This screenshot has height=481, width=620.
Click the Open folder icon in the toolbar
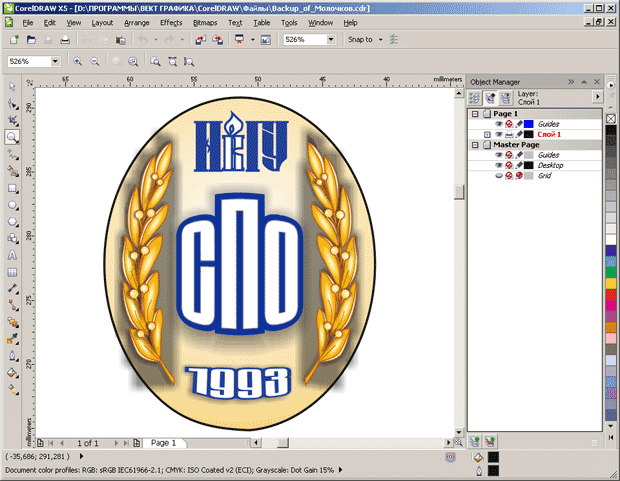pyautogui.click(x=31, y=40)
